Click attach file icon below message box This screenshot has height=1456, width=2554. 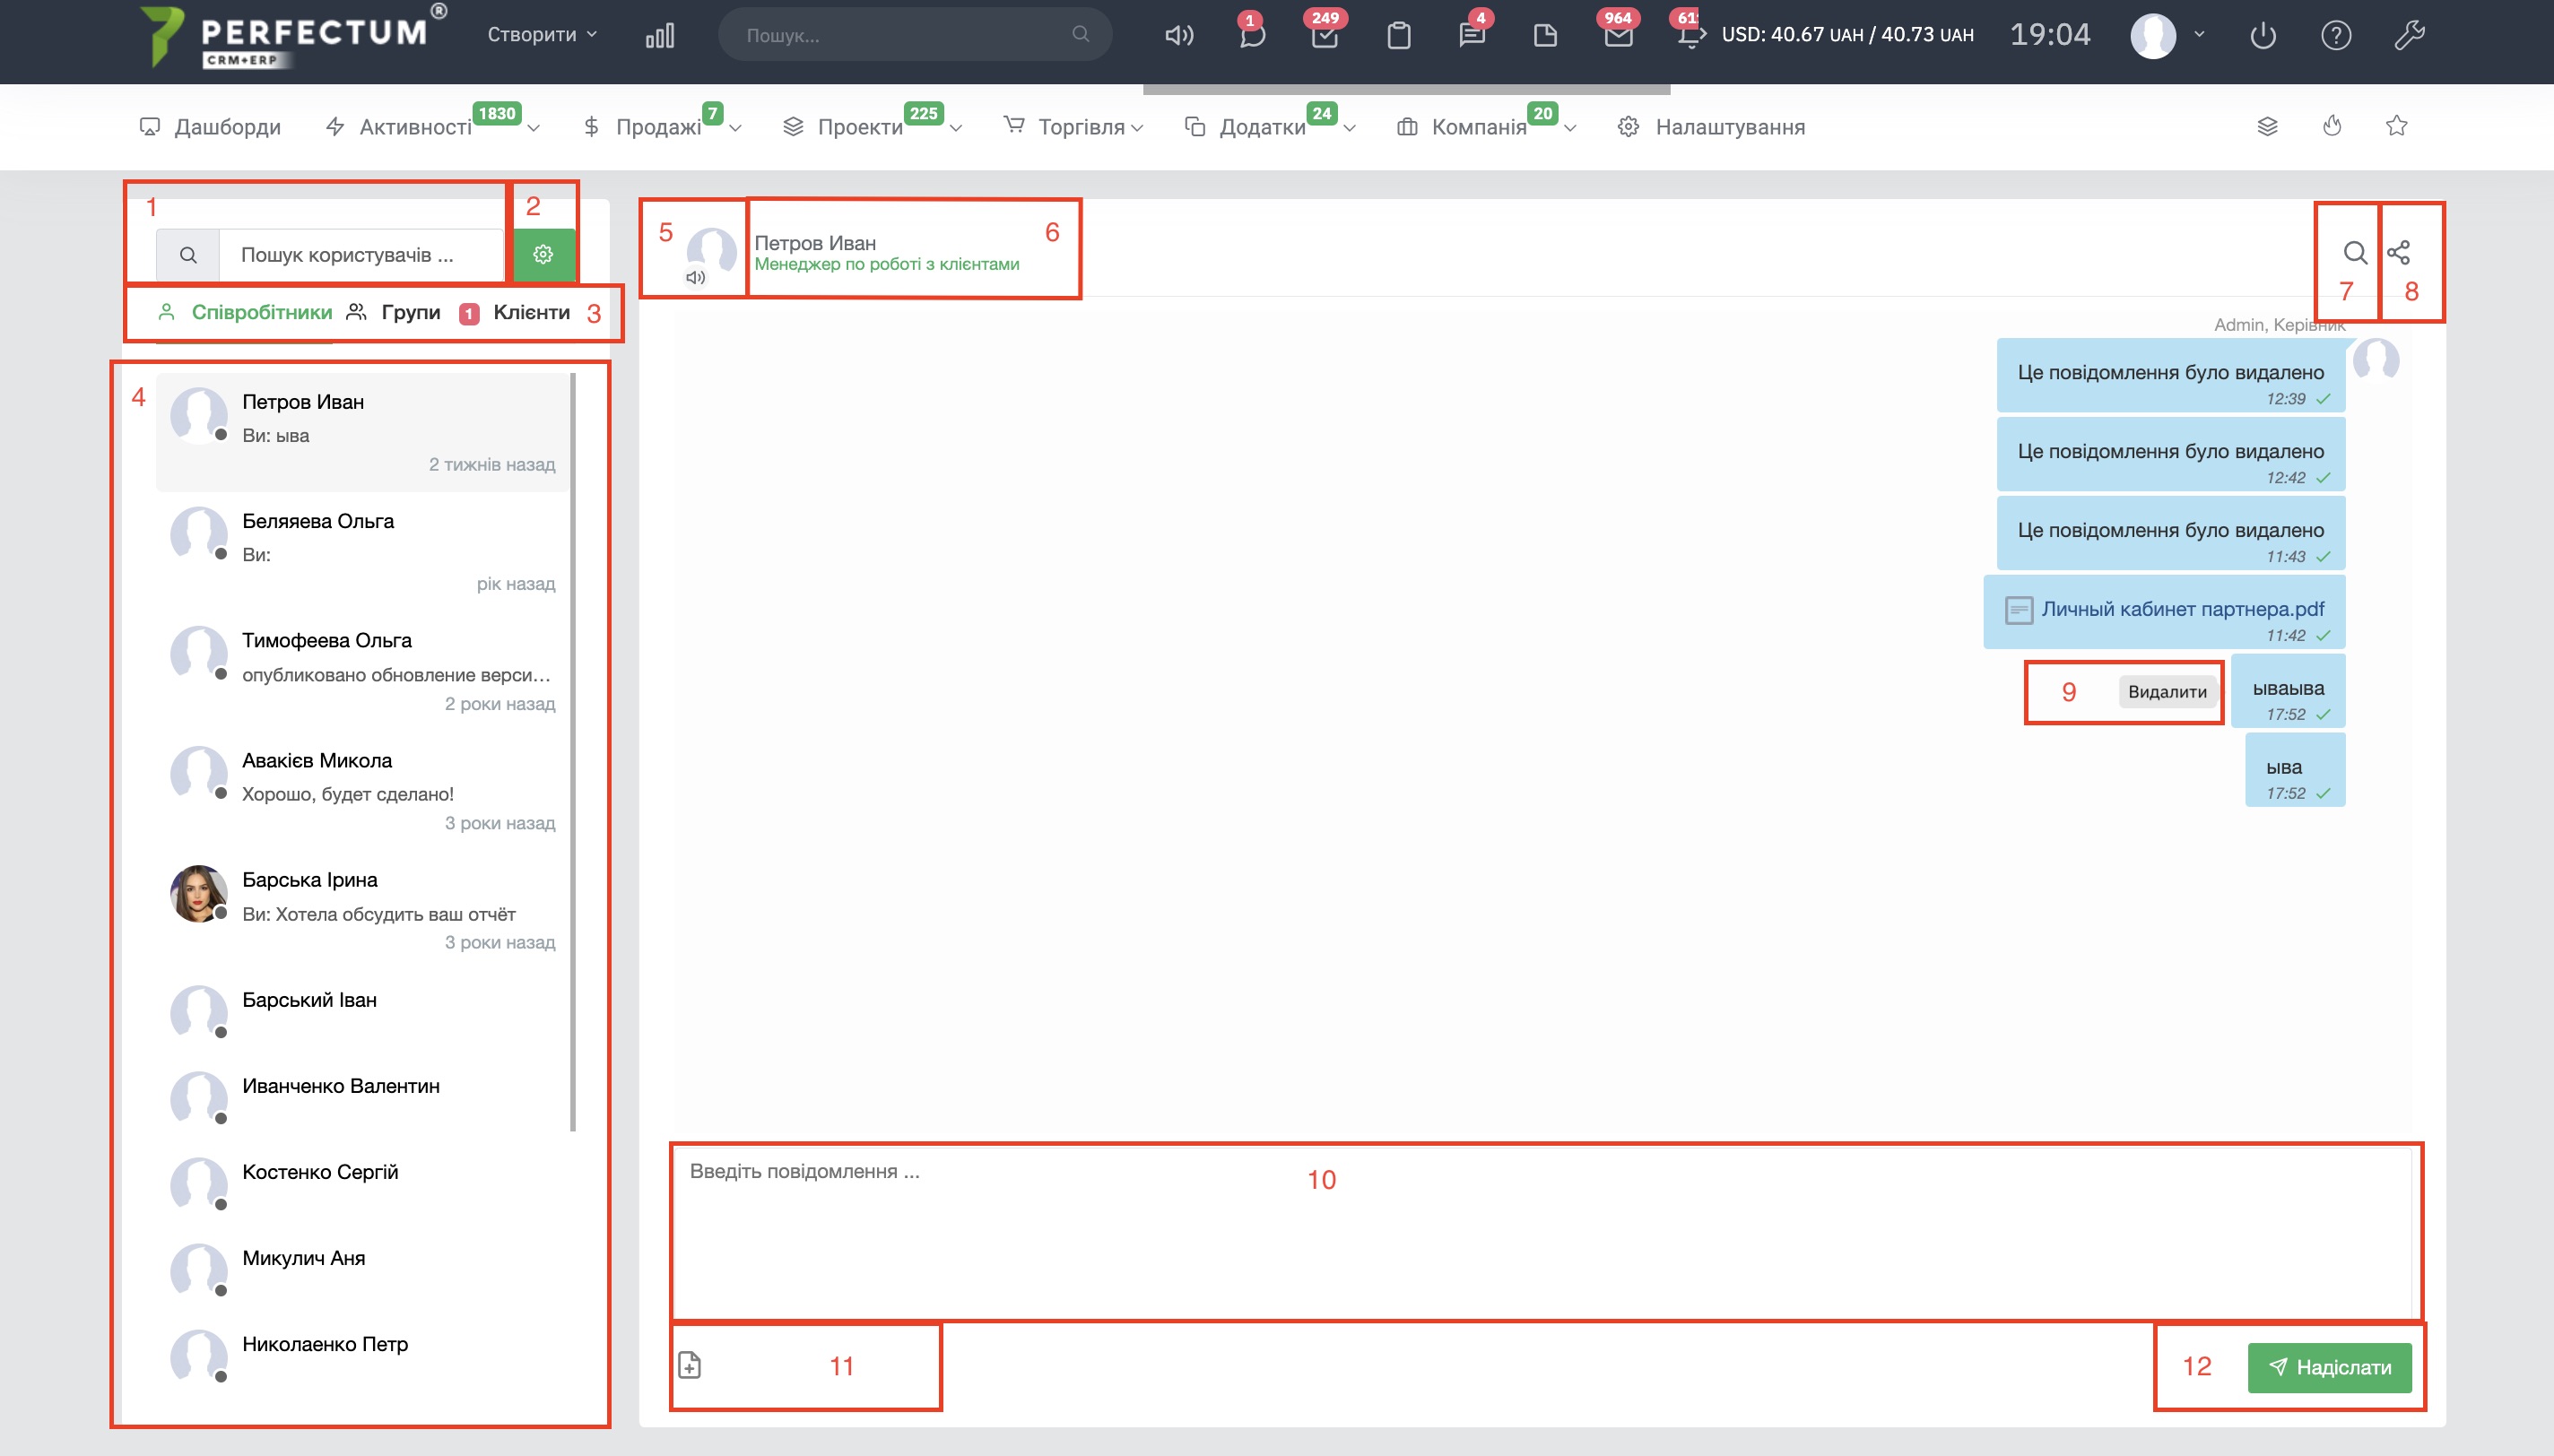pos(689,1365)
